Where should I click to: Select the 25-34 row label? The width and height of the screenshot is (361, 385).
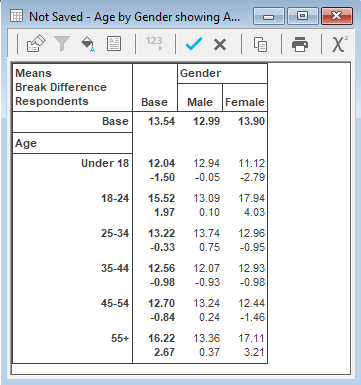click(115, 233)
